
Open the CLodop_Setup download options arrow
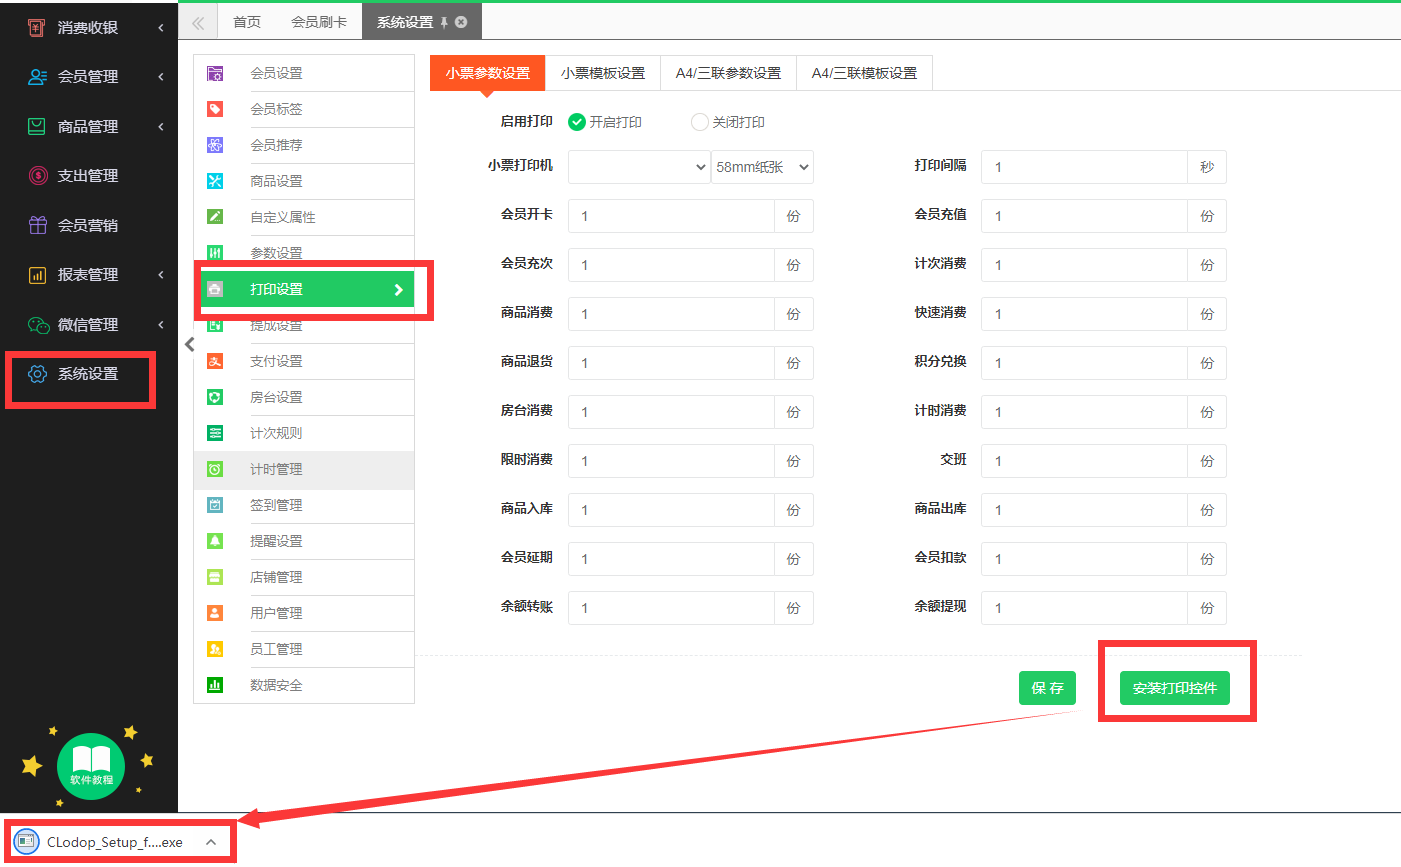211,842
